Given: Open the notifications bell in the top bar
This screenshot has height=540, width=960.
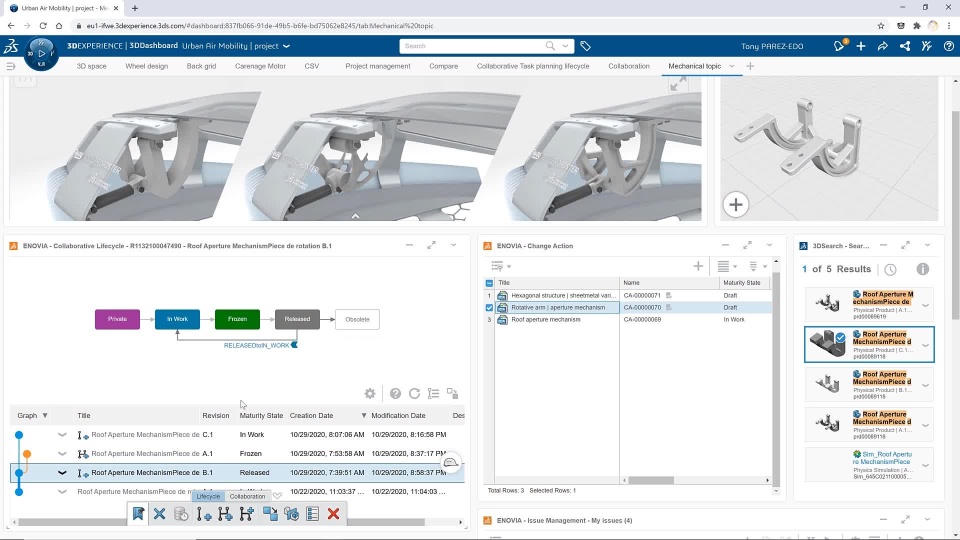Looking at the screenshot, I should click(839, 46).
